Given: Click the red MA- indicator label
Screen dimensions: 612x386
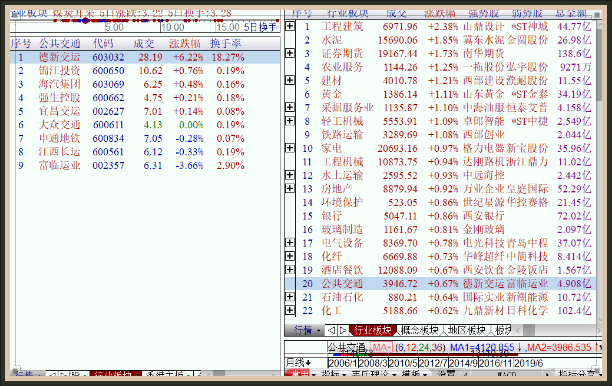Looking at the screenshot, I should click(381, 347).
